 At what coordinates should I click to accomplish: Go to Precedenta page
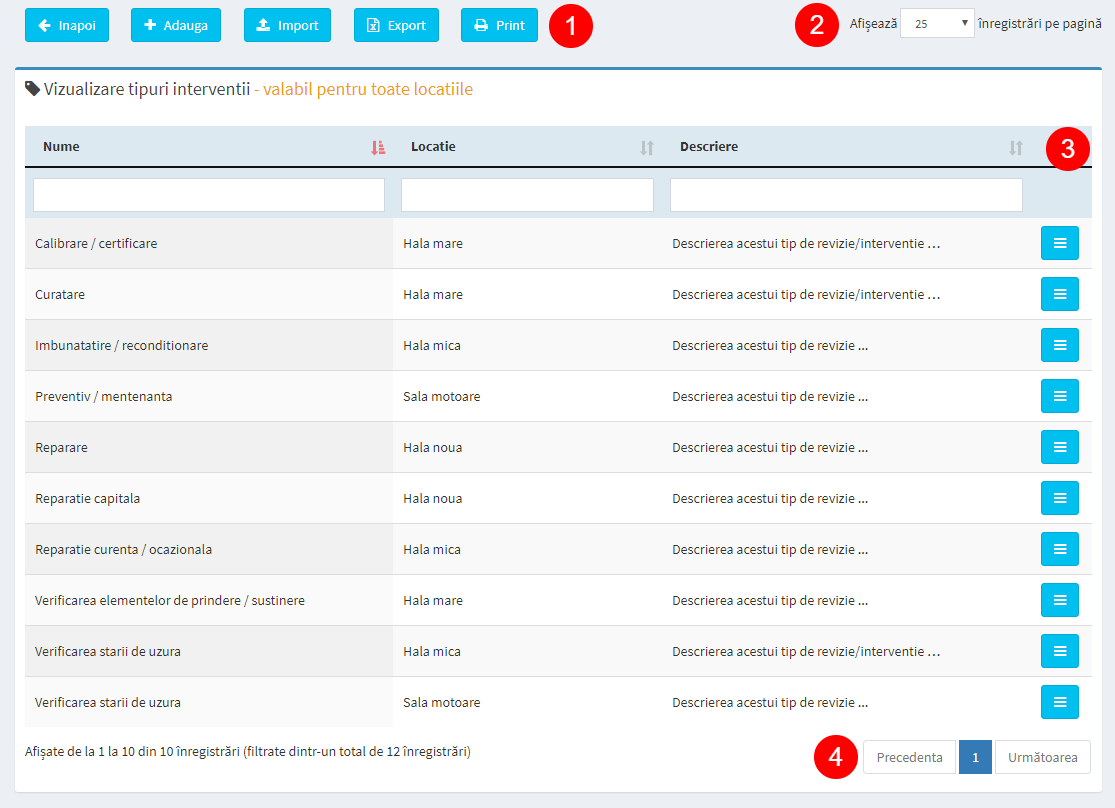(909, 758)
